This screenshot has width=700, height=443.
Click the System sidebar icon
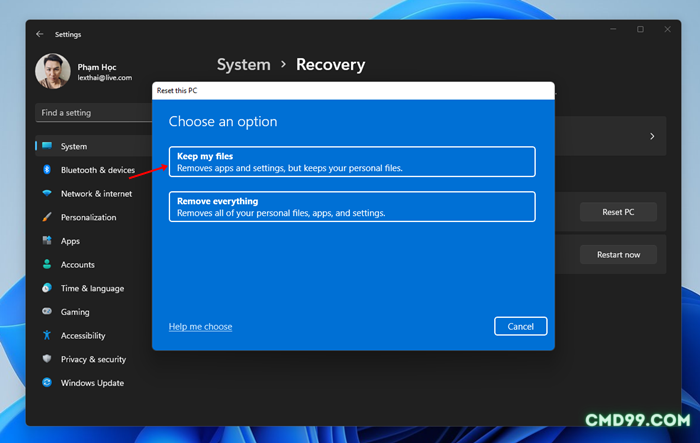47,146
